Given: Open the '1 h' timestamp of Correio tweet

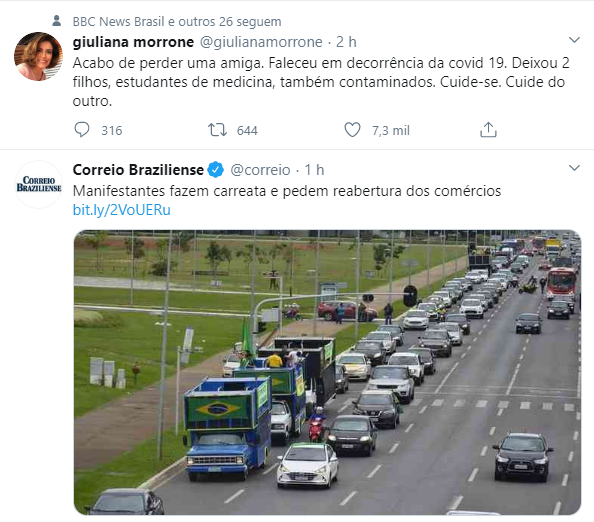Looking at the screenshot, I should click(x=314, y=170).
